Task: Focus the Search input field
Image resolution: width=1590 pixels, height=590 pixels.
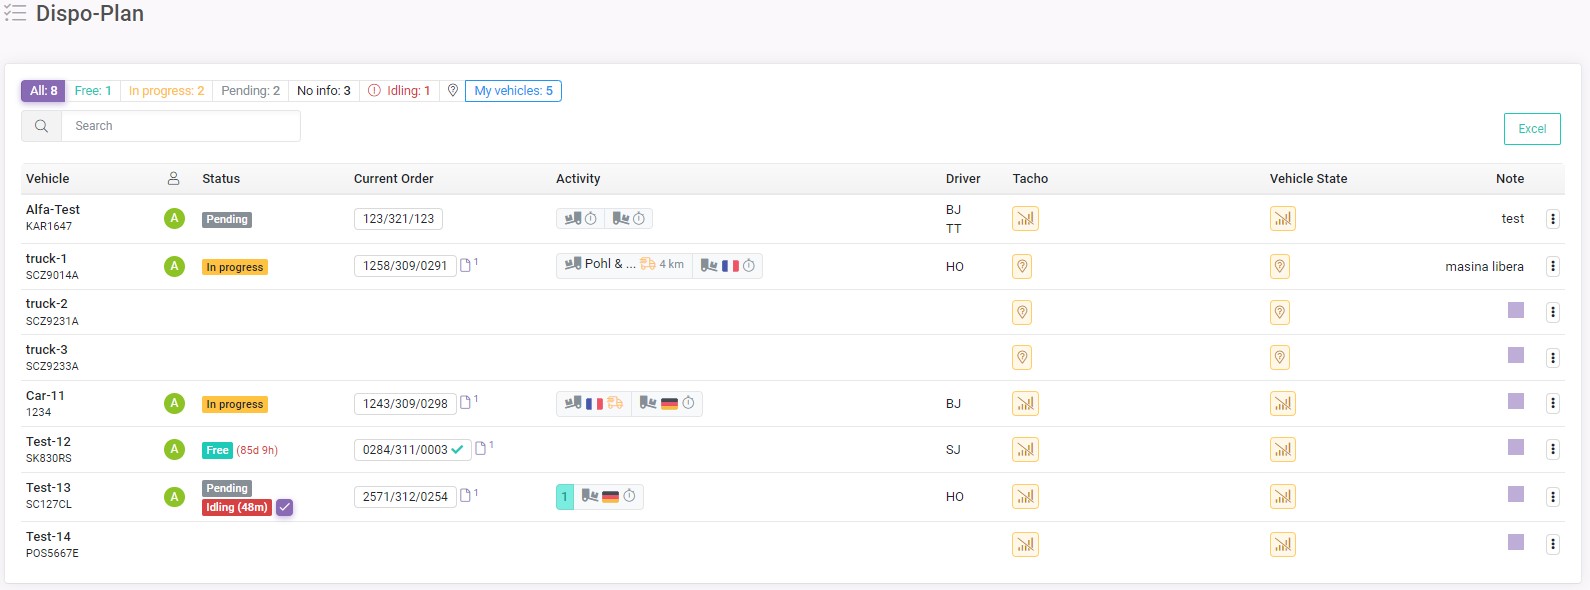Action: coord(180,126)
